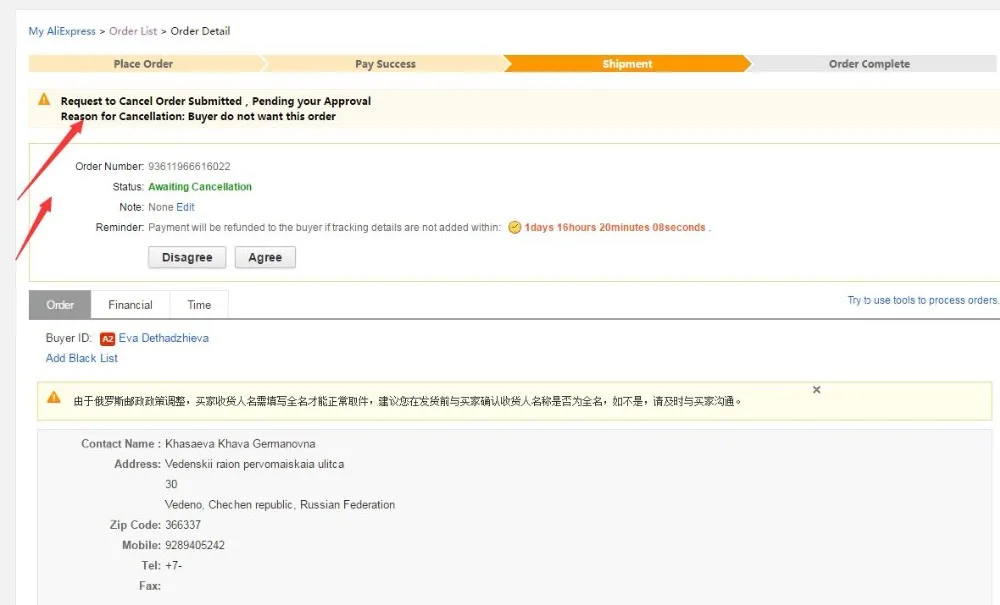
Task: Click Vedeno, Chechen republic address line
Action: 280,504
